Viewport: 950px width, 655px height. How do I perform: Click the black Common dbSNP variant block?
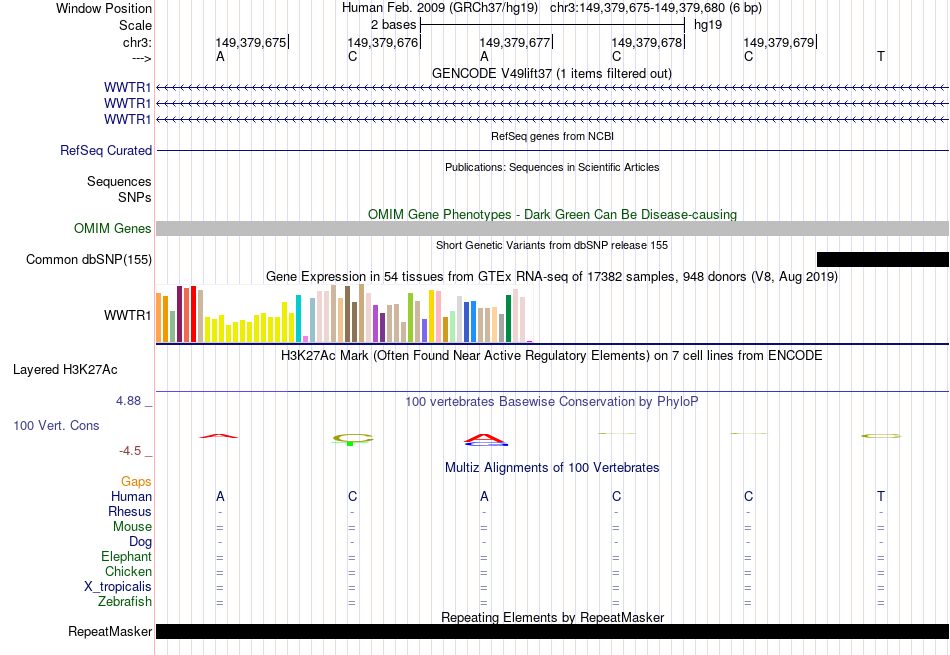click(x=883, y=259)
